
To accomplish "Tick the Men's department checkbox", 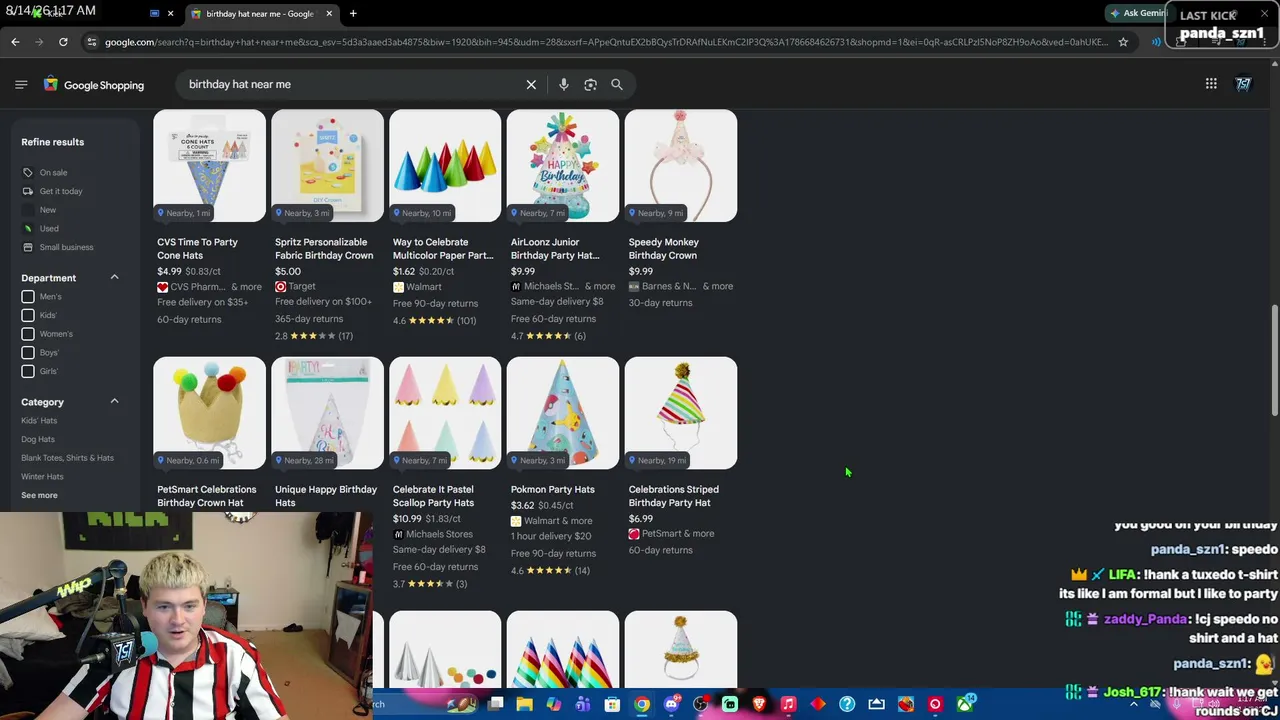I will point(28,297).
